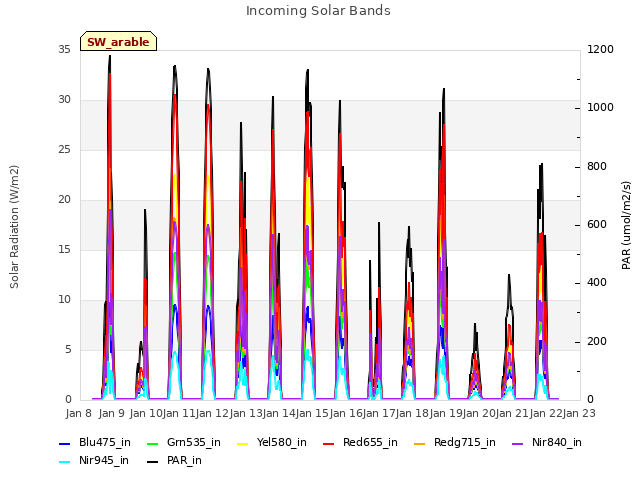Click the 400 tick on PAR axis

[597, 282]
